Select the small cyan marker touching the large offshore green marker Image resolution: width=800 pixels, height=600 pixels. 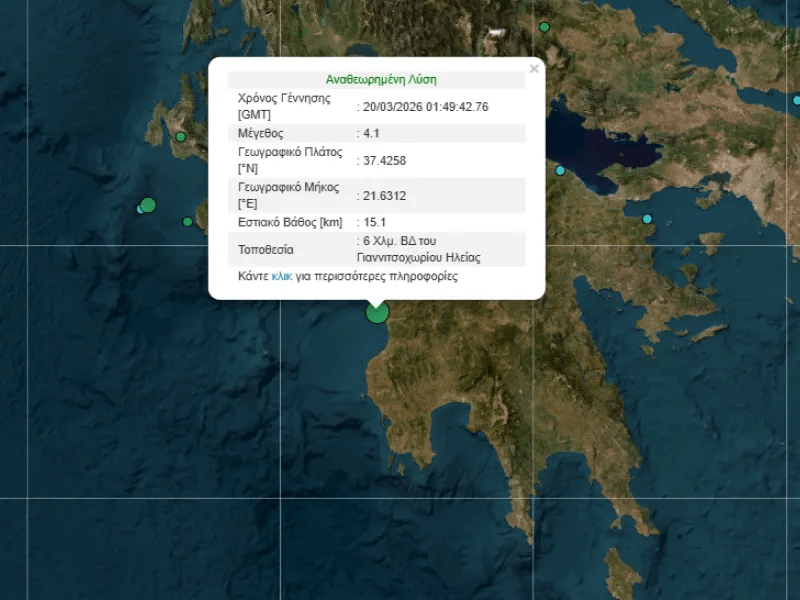pos(140,209)
